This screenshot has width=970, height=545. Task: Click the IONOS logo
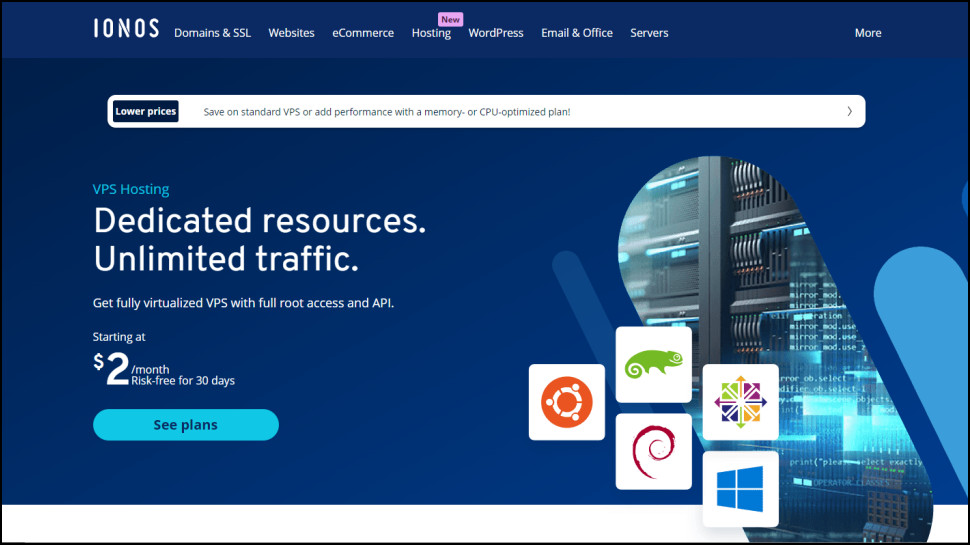tap(126, 28)
